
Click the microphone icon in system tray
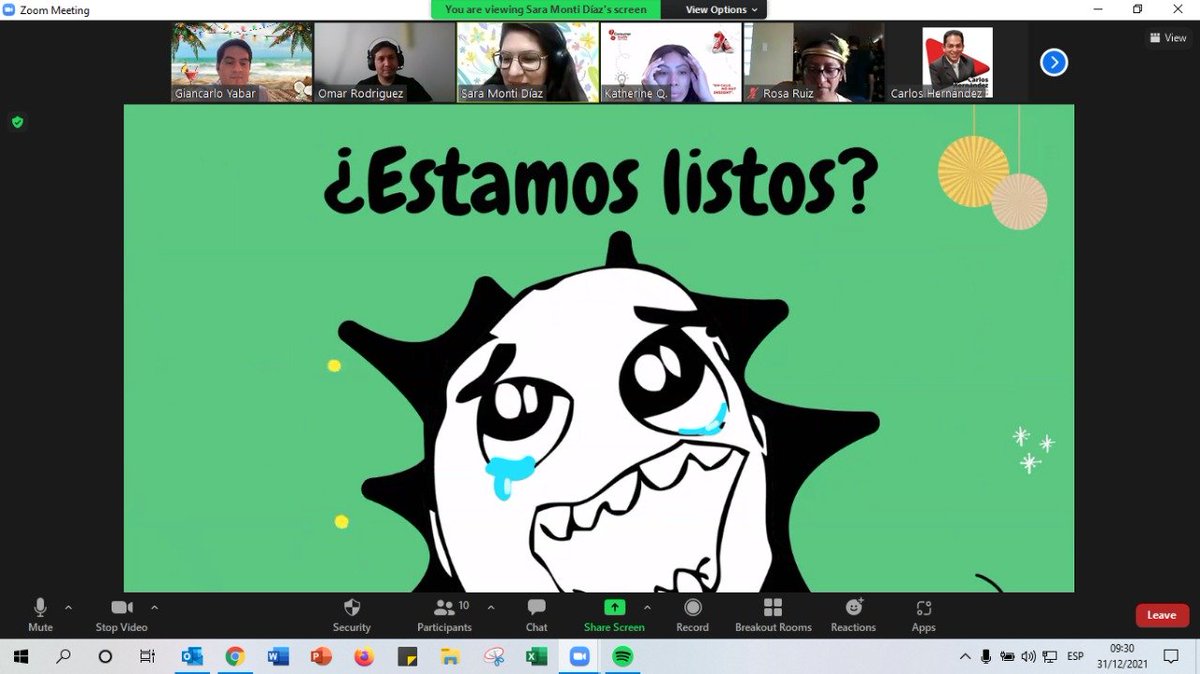click(986, 657)
